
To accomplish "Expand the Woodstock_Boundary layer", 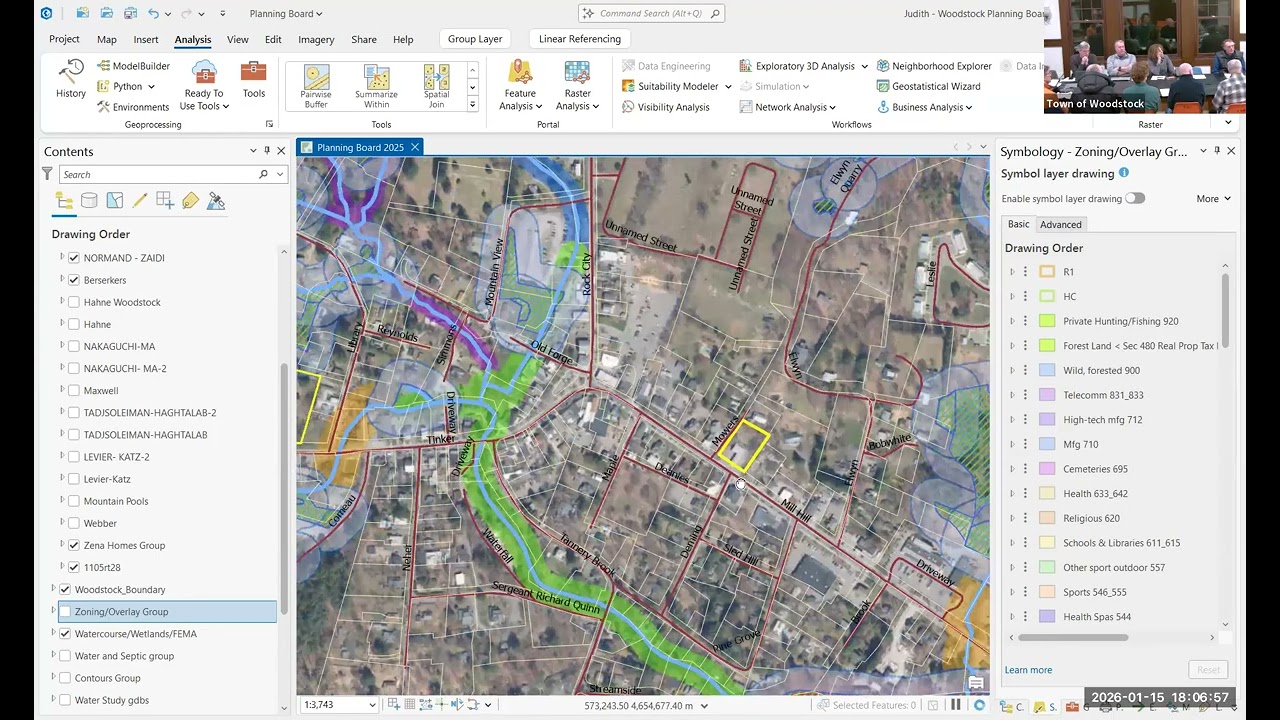I will pos(53,589).
